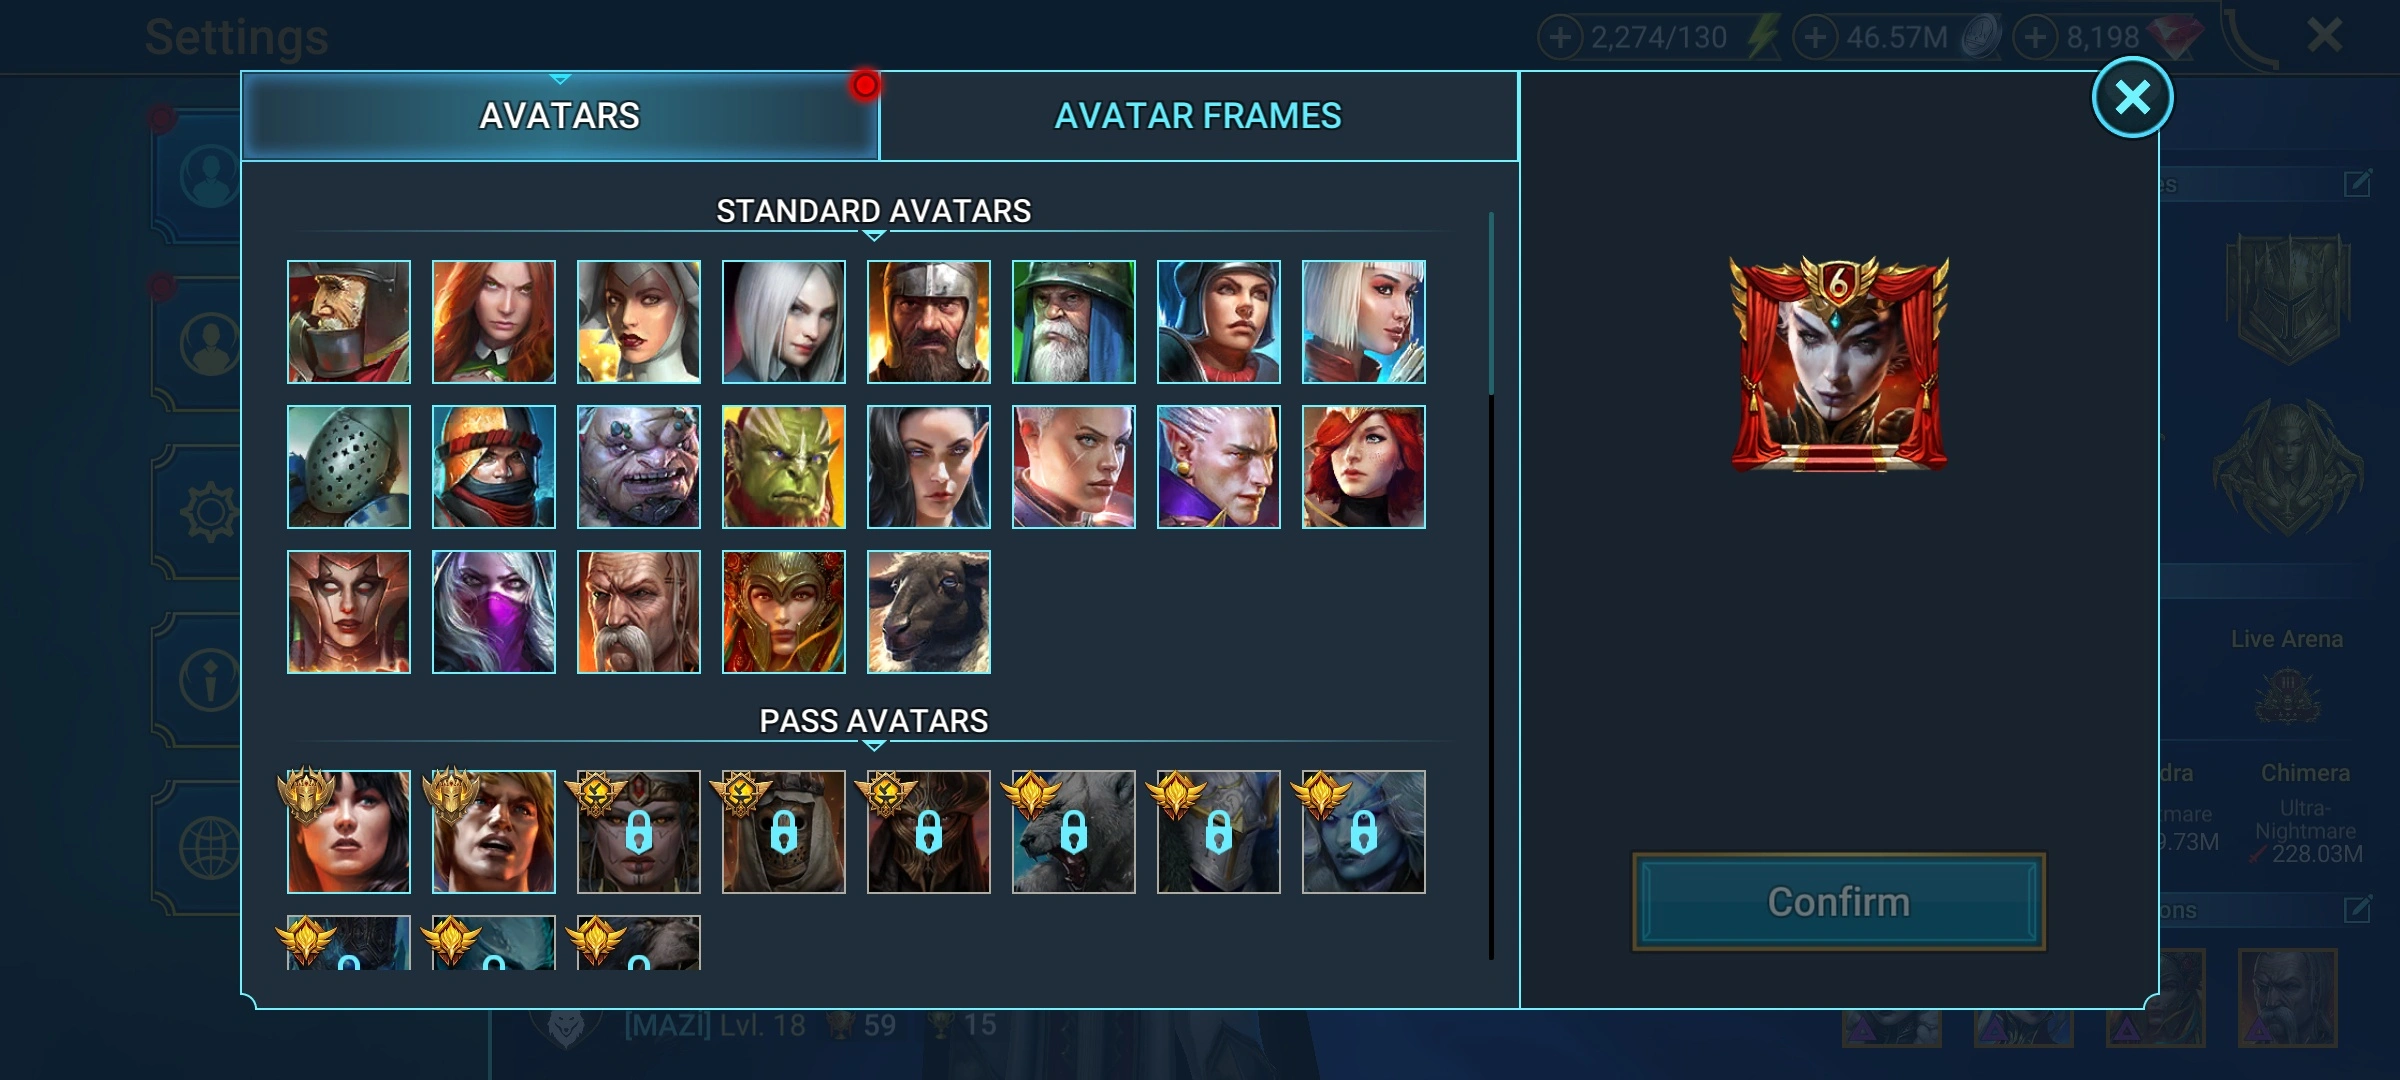
Task: Select the old man with mustache avatar
Action: tap(638, 612)
